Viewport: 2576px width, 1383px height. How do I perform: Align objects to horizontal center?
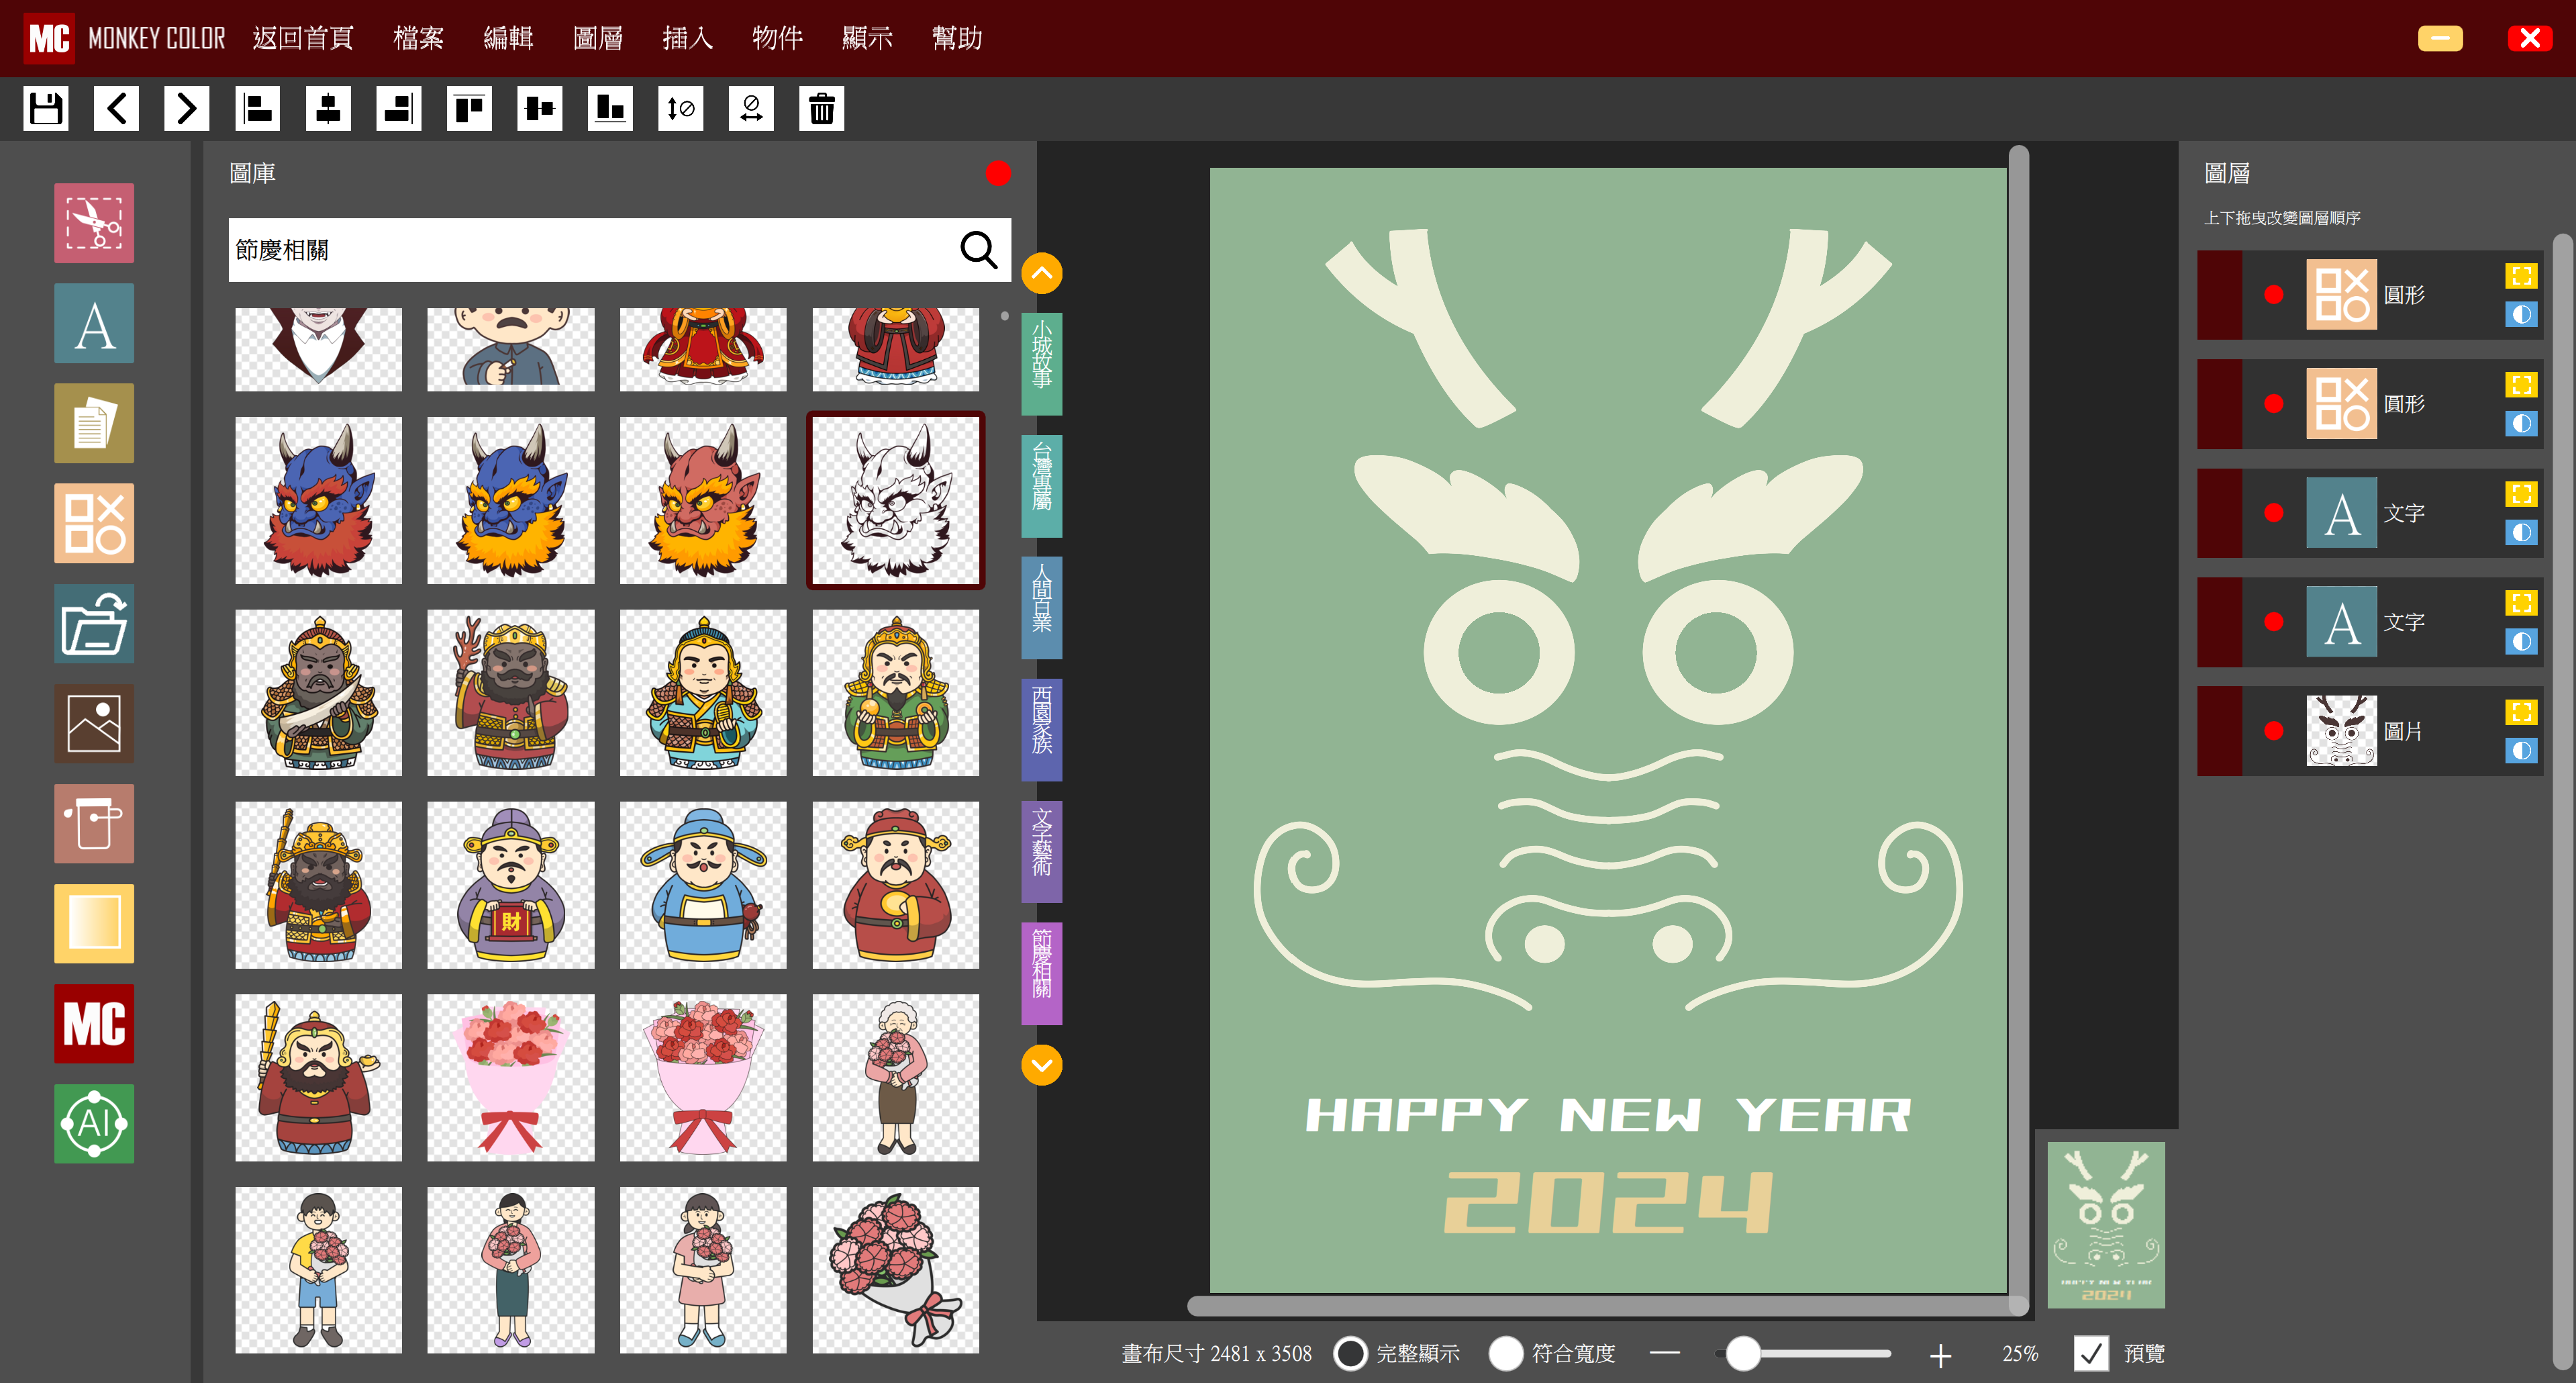click(328, 108)
